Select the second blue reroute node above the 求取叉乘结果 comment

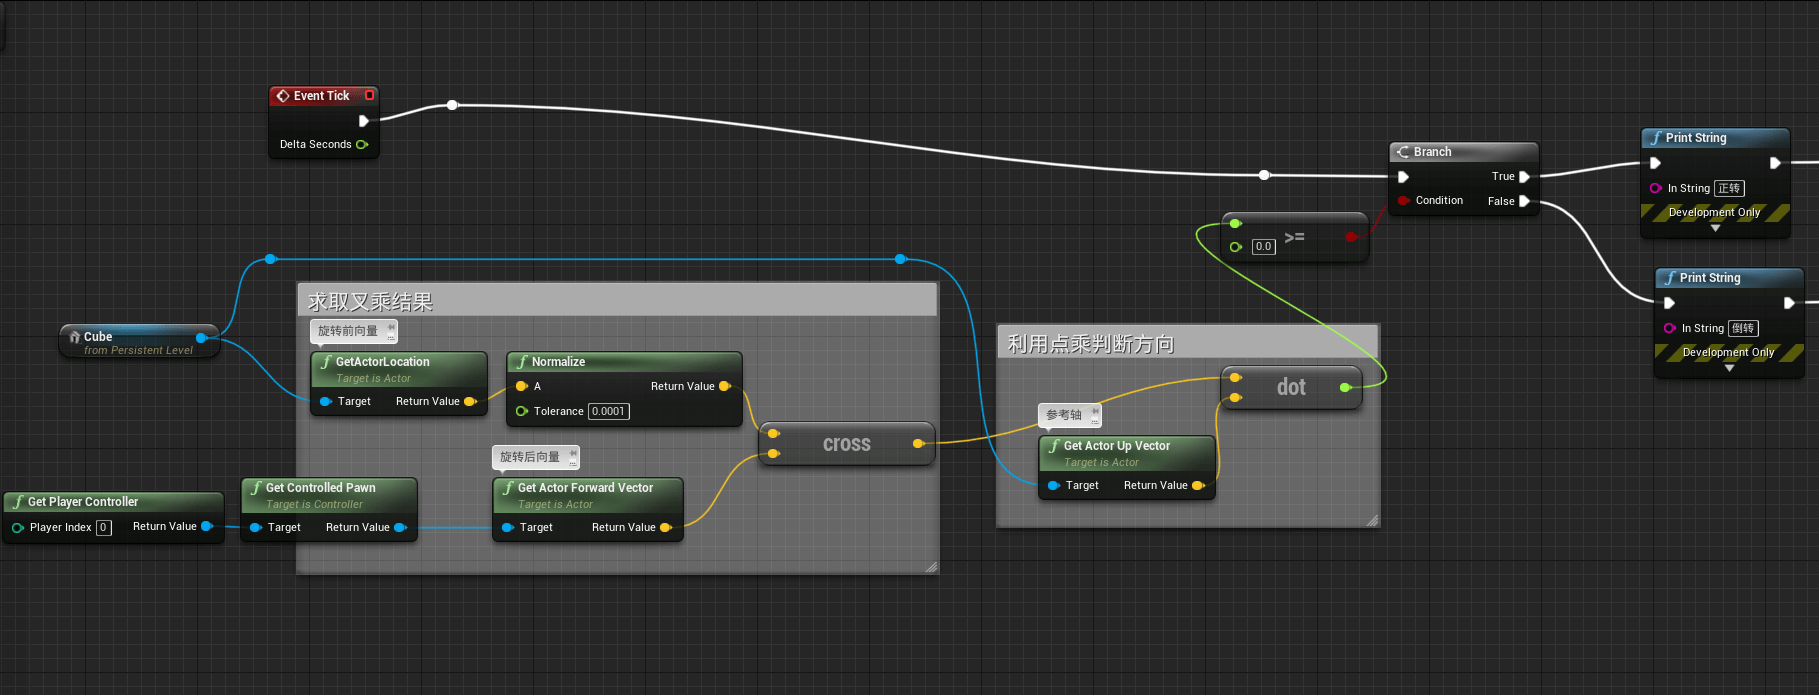[x=900, y=259]
